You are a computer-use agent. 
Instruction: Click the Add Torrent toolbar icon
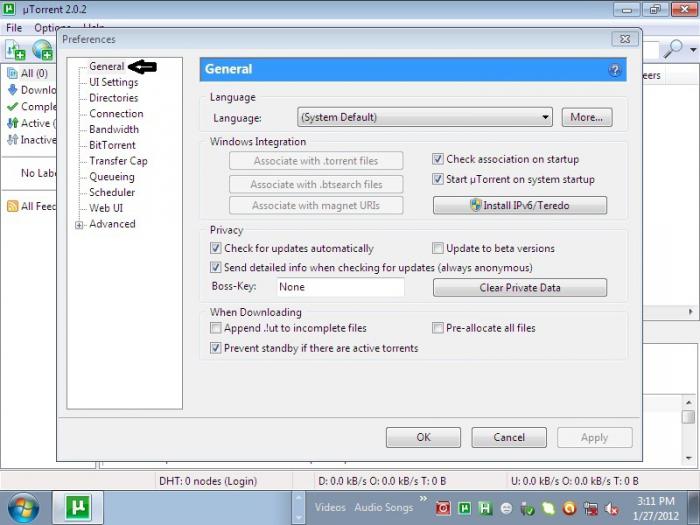[x=15, y=50]
